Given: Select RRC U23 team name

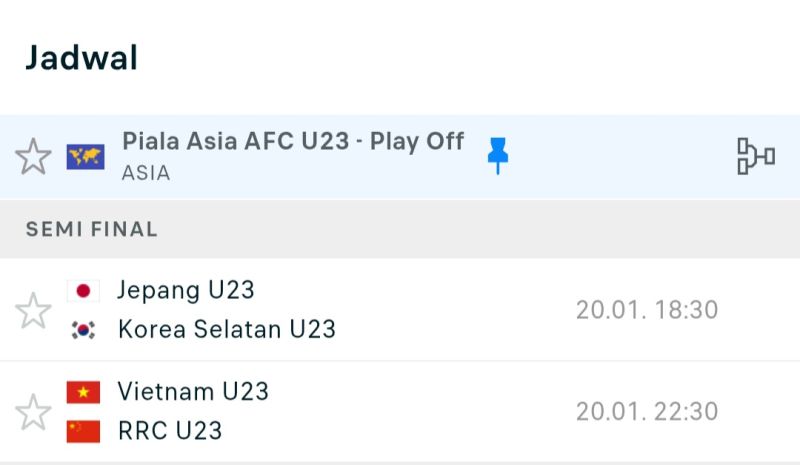Looking at the screenshot, I should click(170, 431).
